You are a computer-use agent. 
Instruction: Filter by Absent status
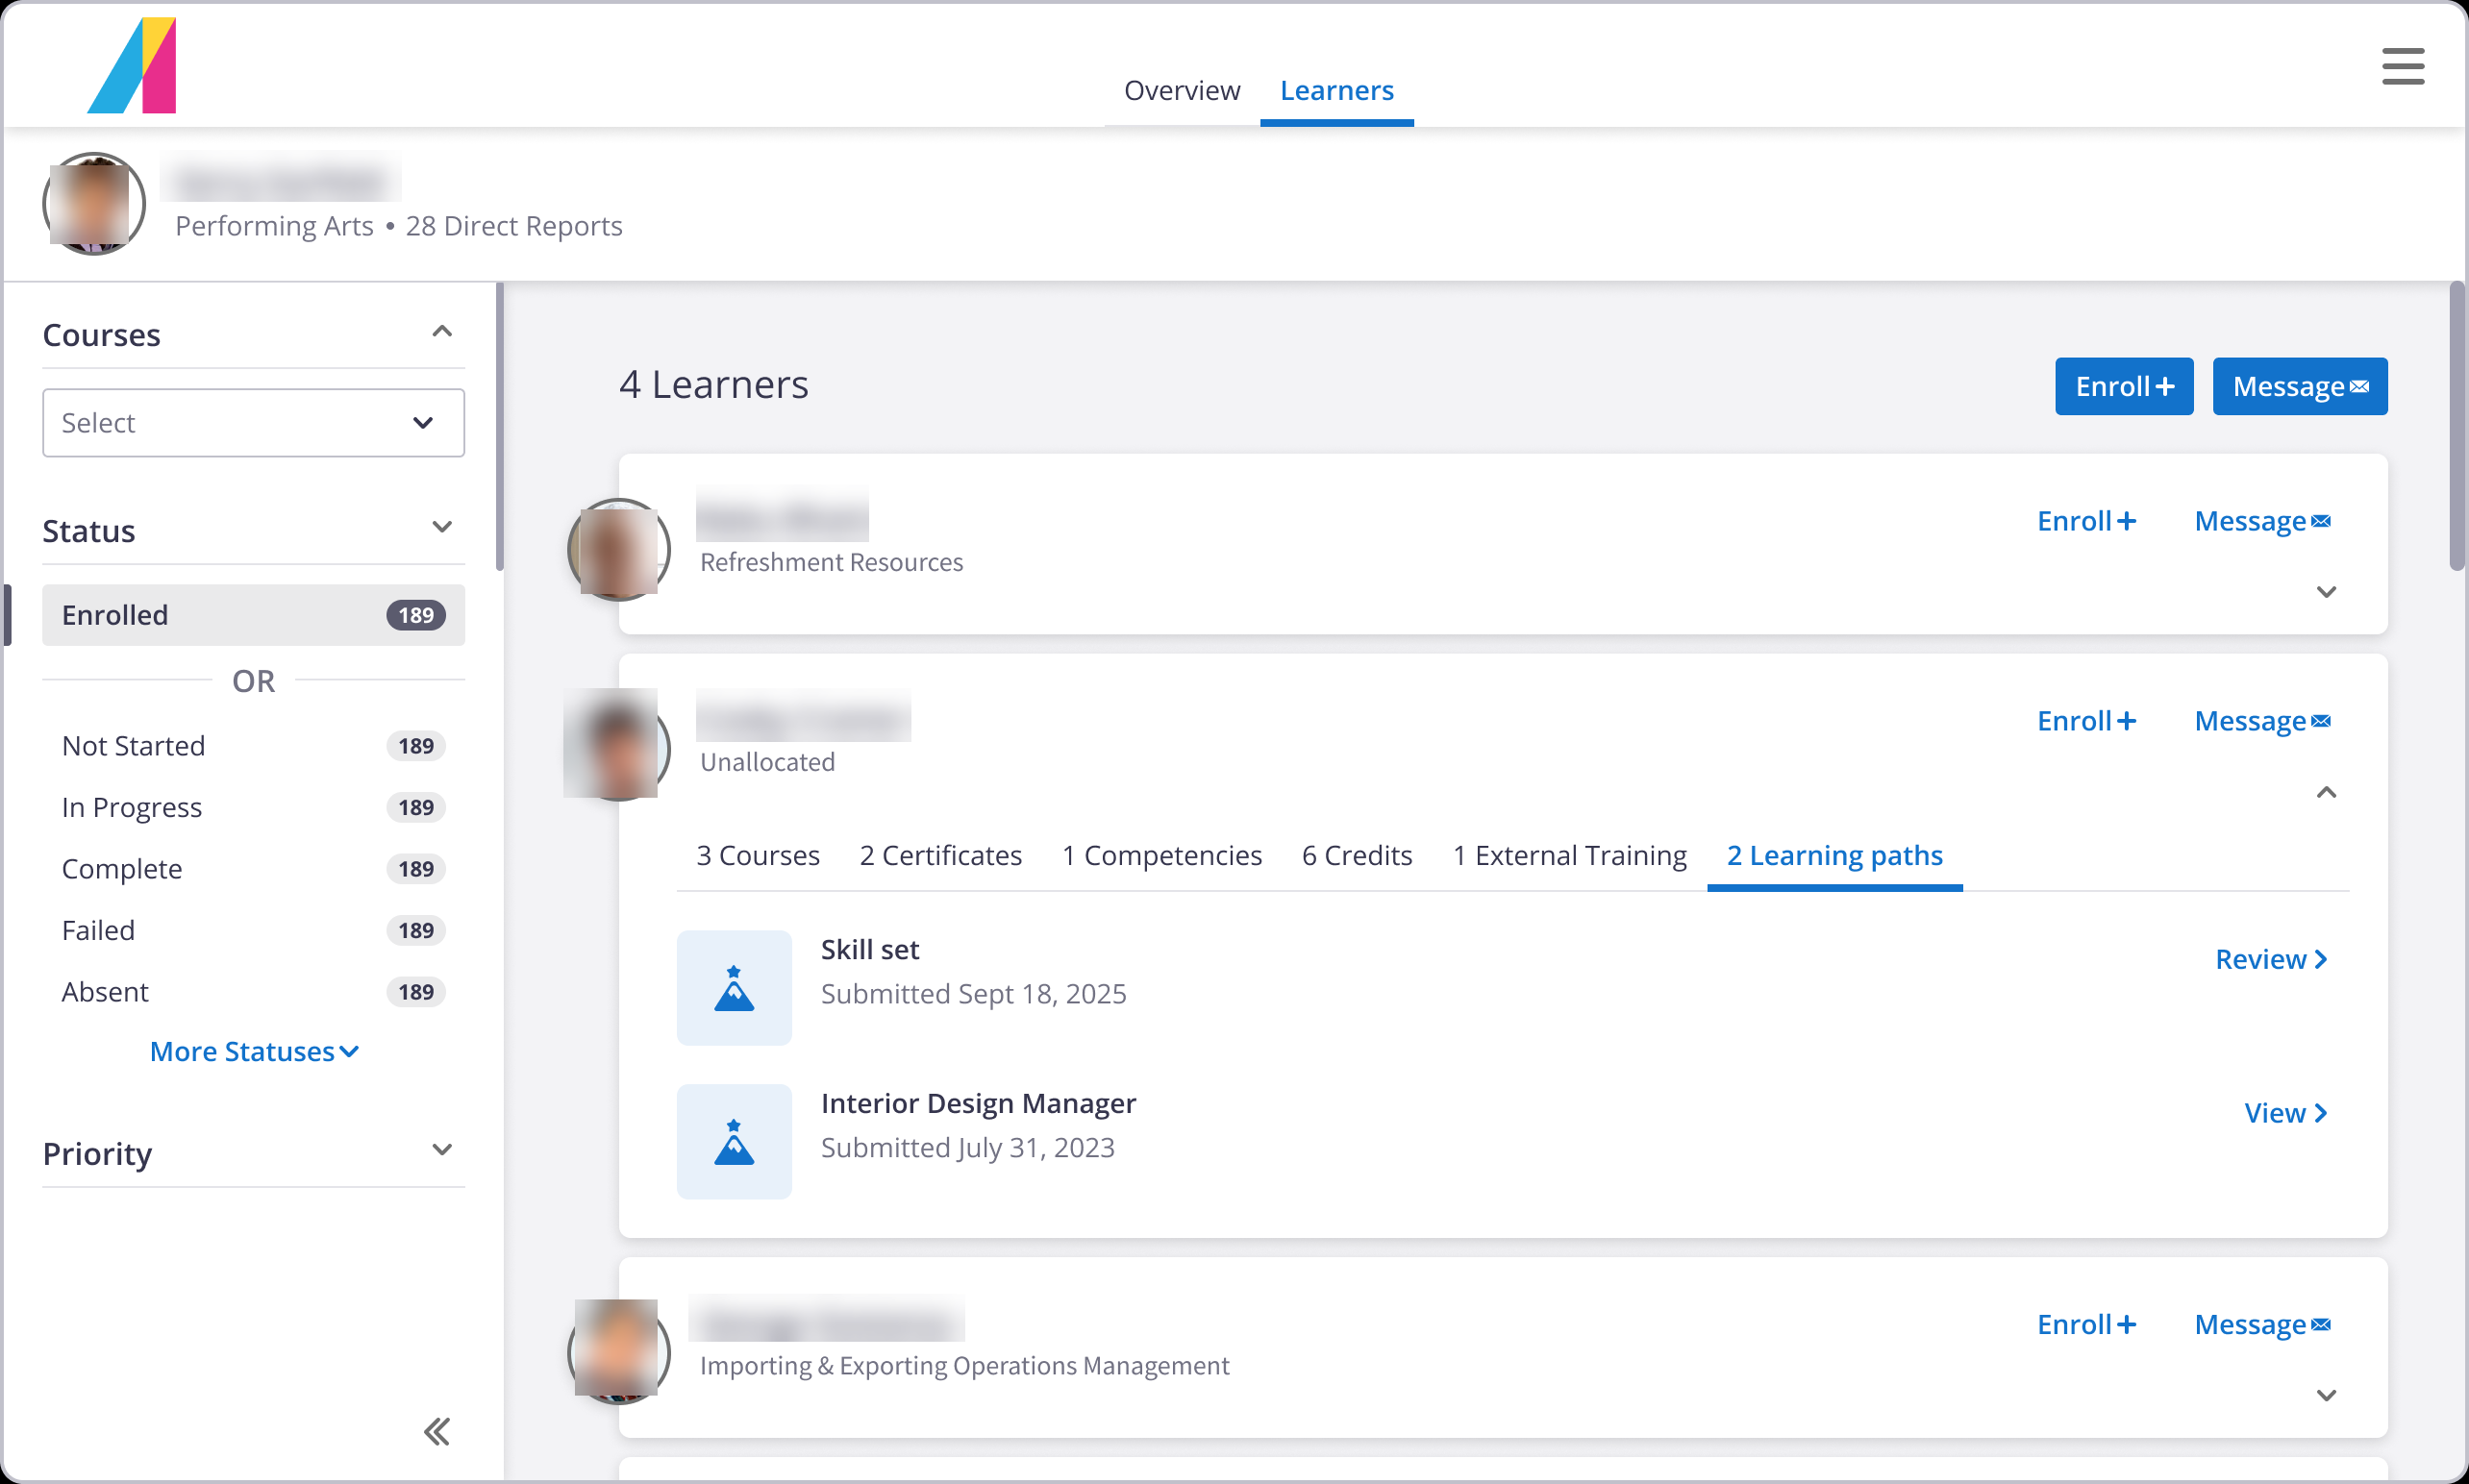[x=253, y=992]
